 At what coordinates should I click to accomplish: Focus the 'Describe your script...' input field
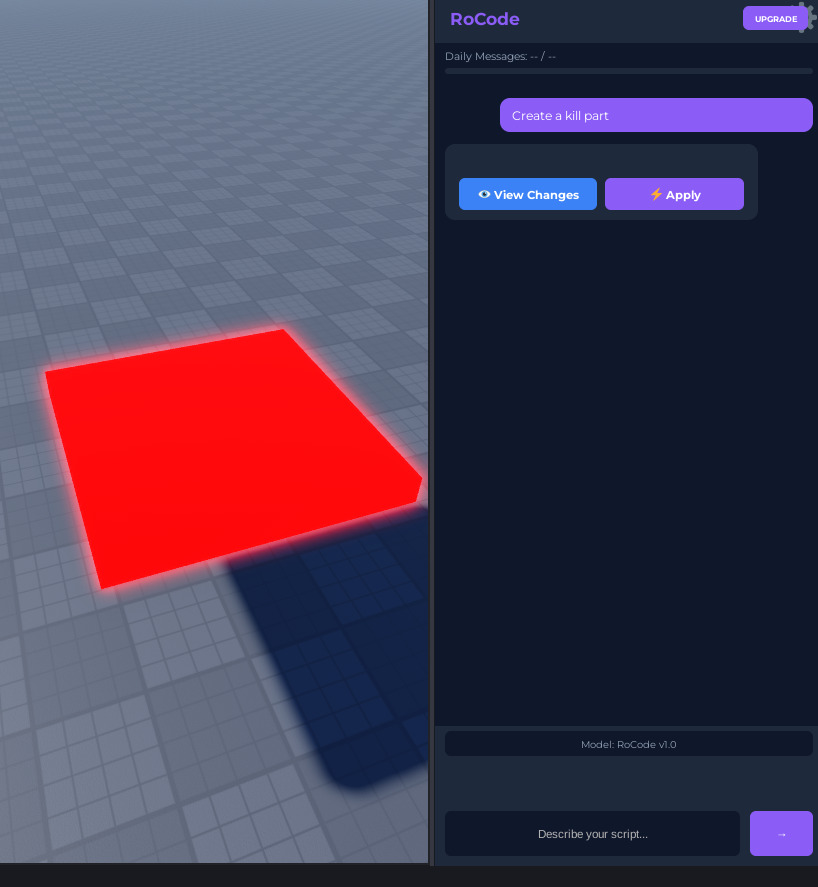pos(592,833)
